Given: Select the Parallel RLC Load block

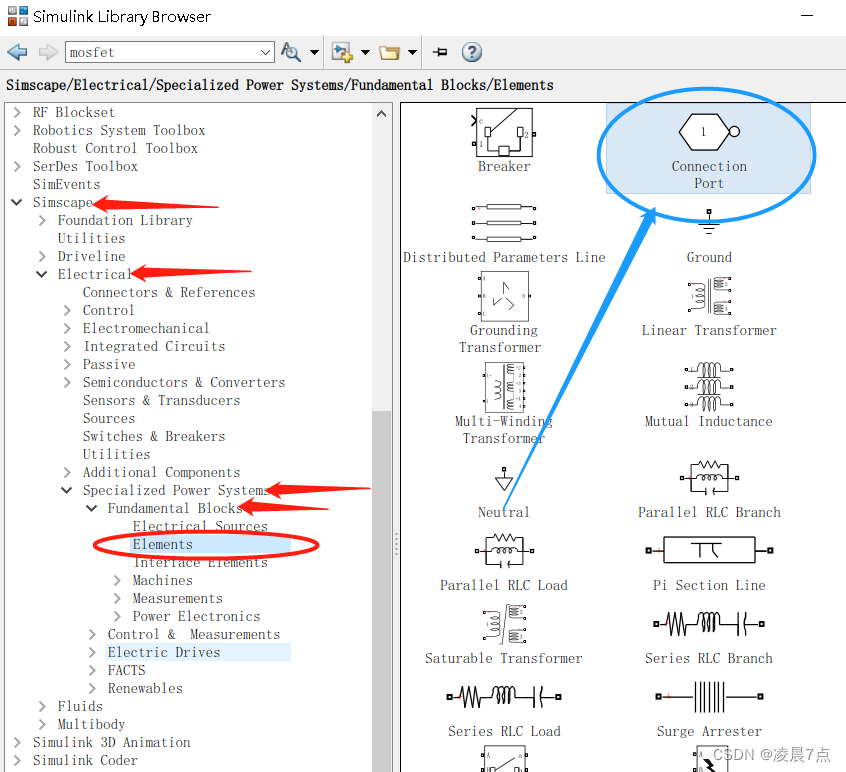Looking at the screenshot, I should tap(504, 550).
